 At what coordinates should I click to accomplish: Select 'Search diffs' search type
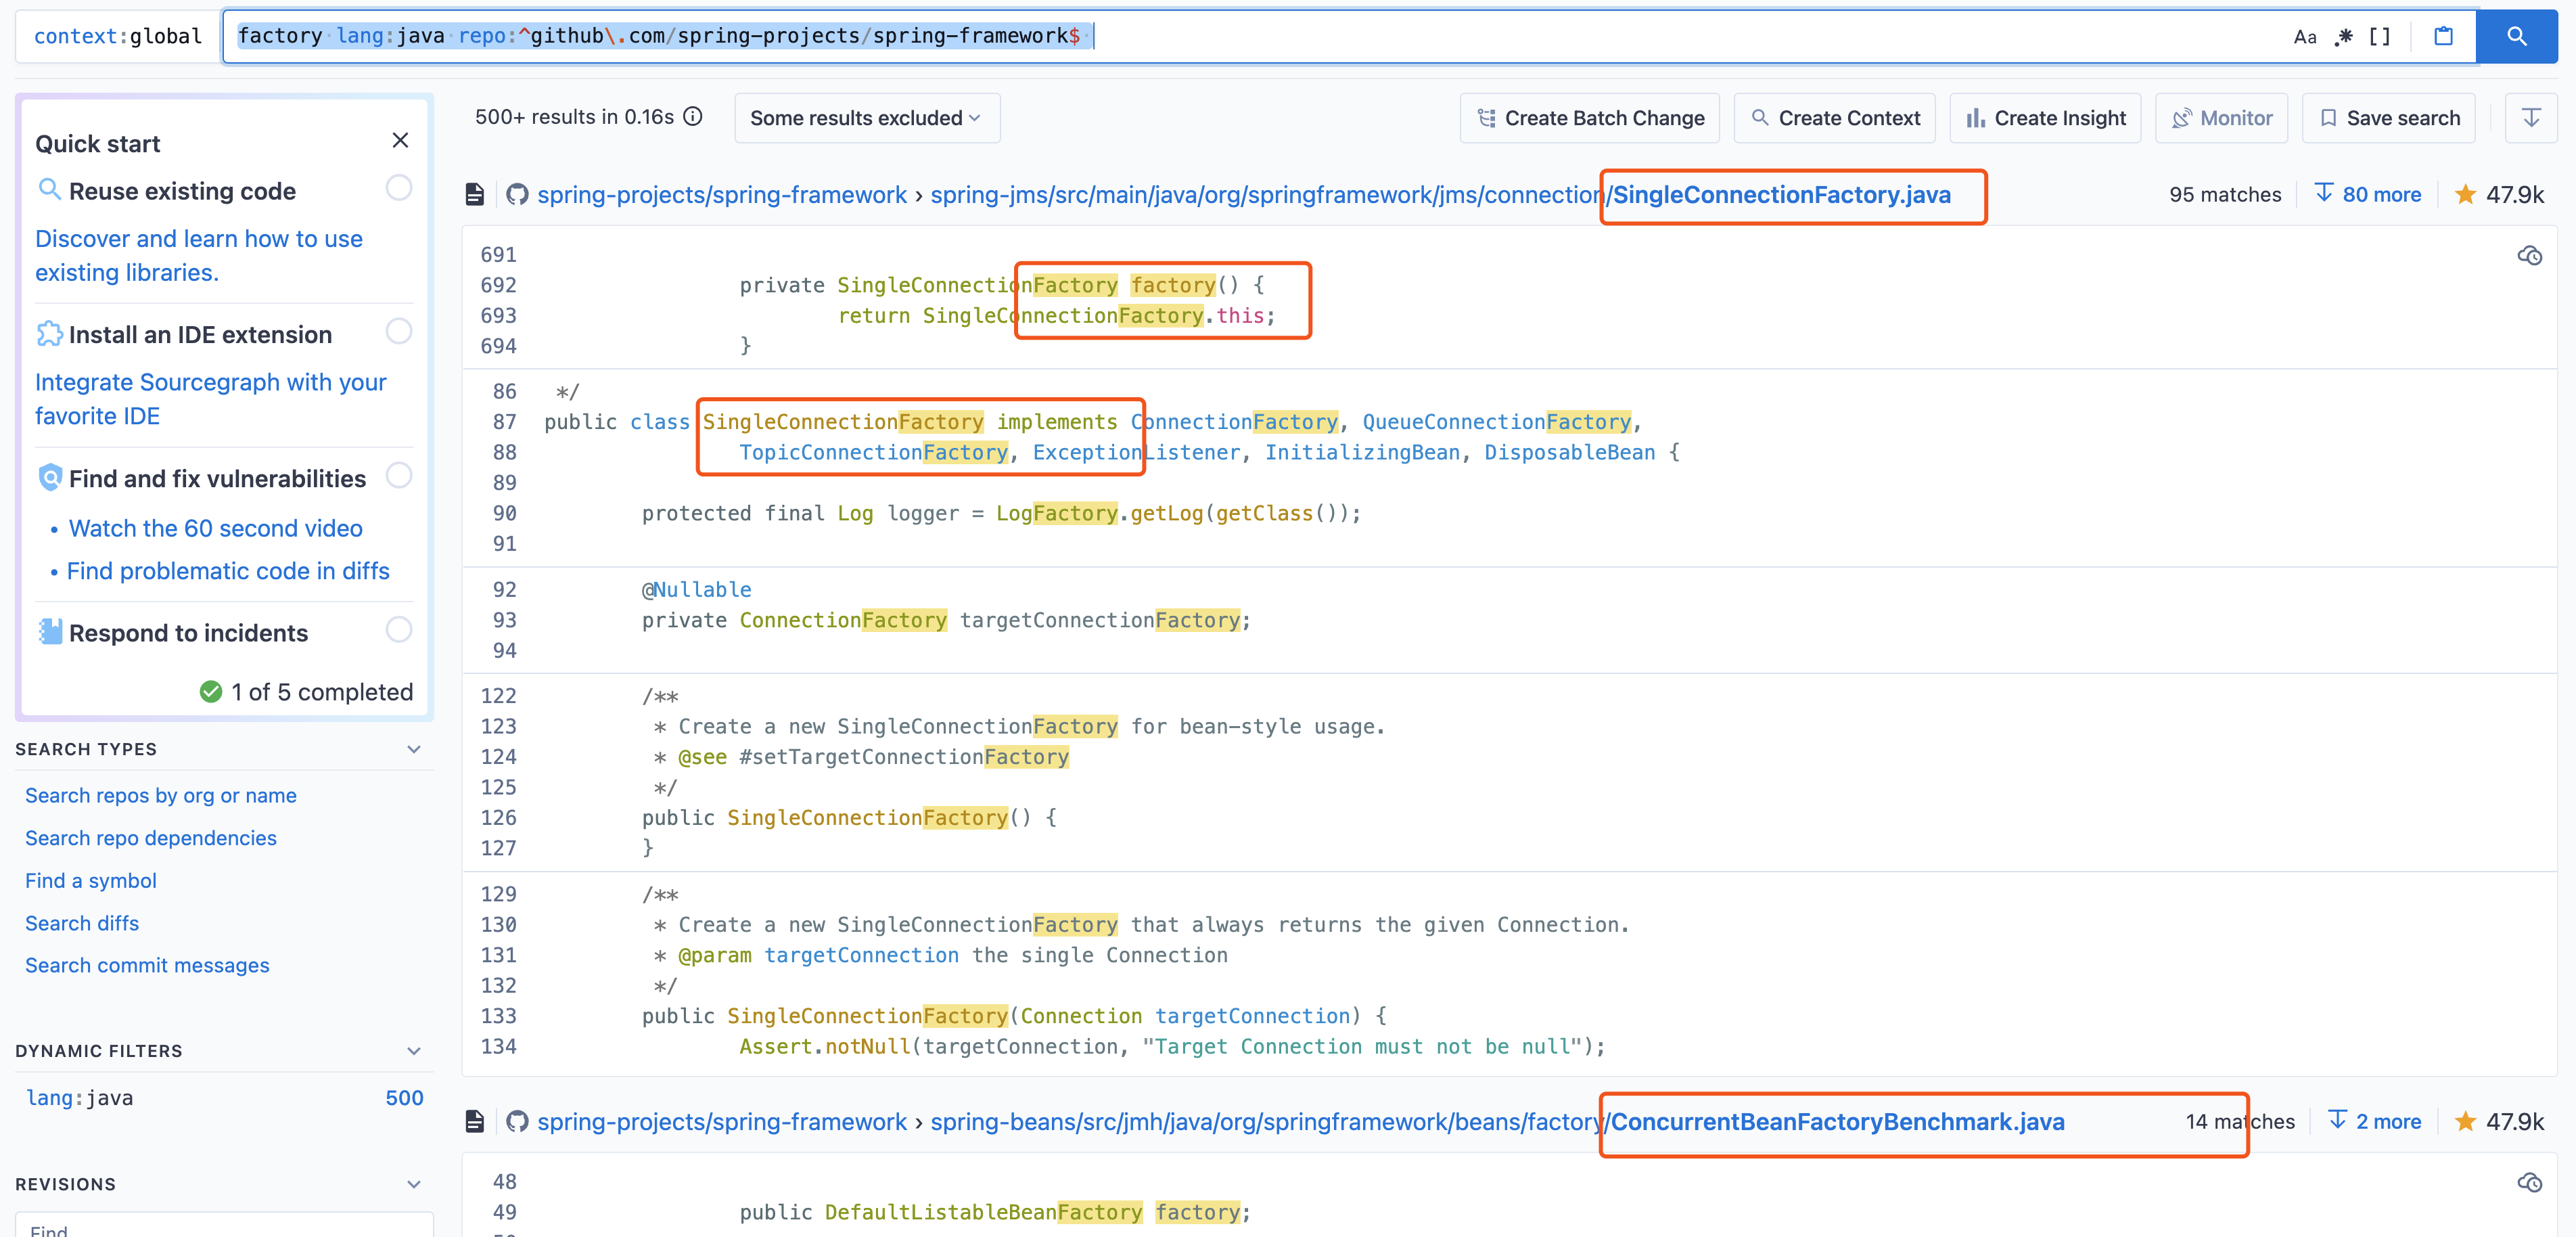(x=82, y=924)
